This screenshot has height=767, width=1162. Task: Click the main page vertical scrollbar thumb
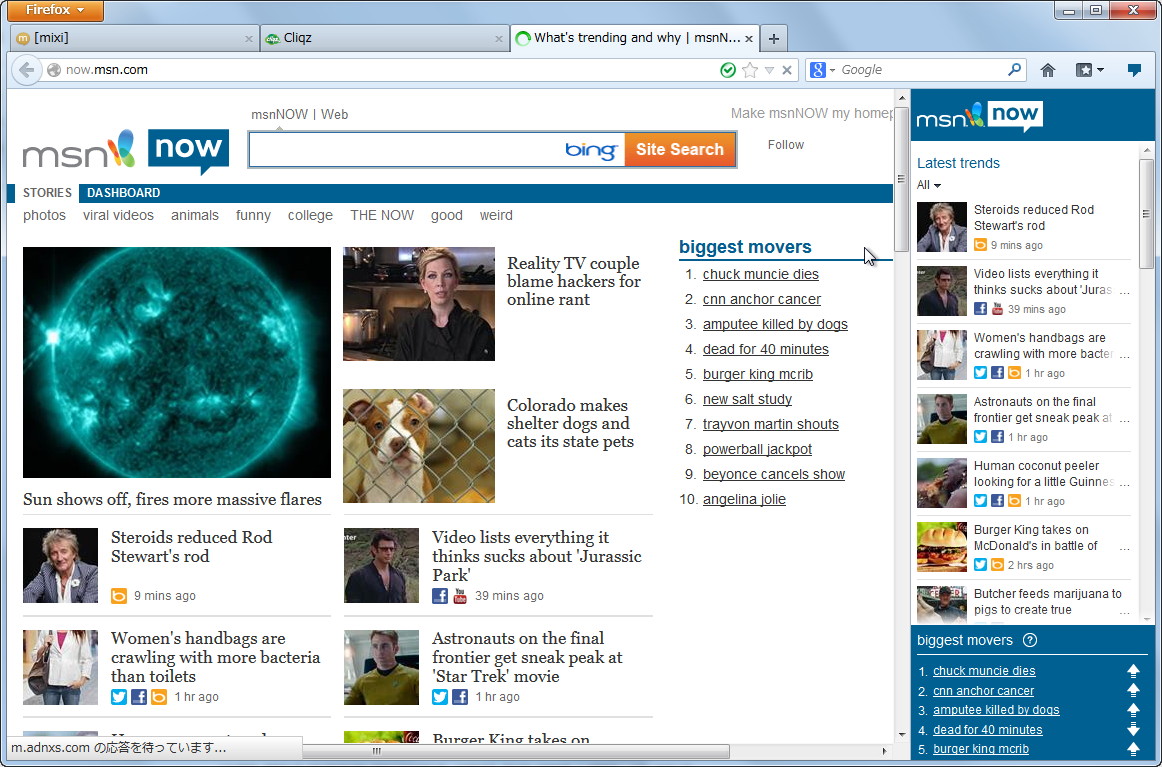pos(901,179)
